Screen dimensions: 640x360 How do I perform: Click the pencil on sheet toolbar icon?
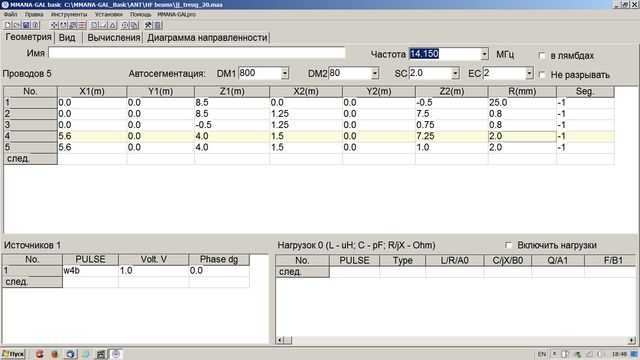(x=104, y=25)
